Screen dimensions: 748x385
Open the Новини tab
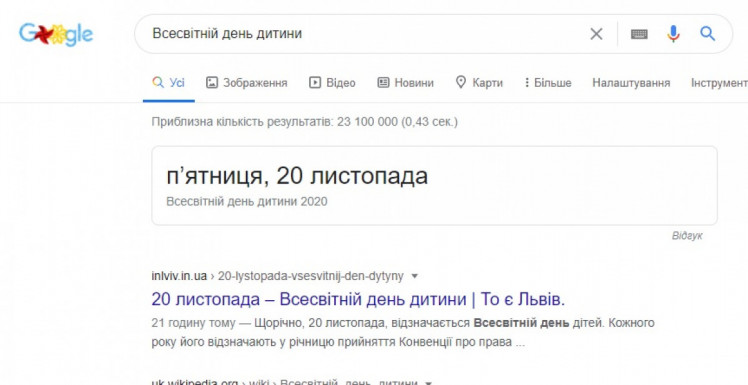pos(405,83)
